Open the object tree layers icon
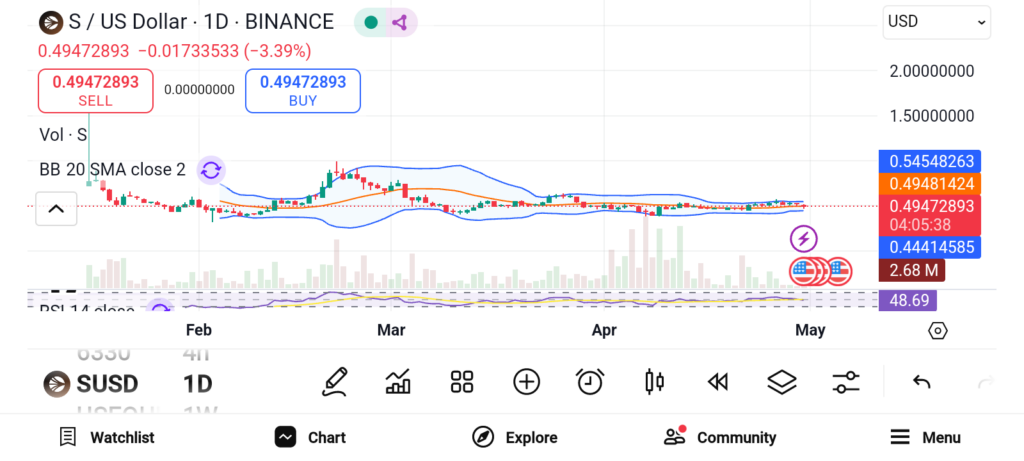The width and height of the screenshot is (1024, 461). coord(781,381)
